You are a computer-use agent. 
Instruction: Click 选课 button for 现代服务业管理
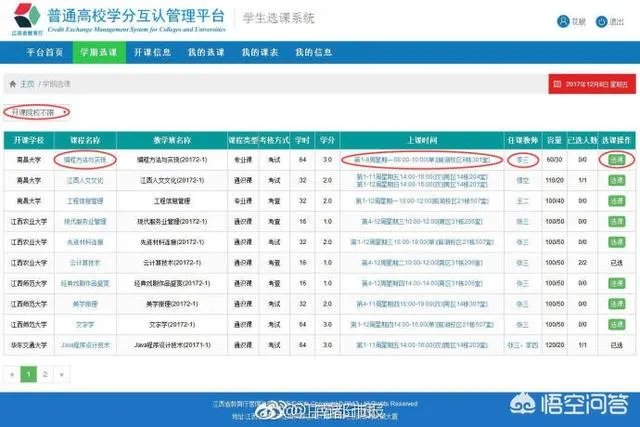coord(616,221)
